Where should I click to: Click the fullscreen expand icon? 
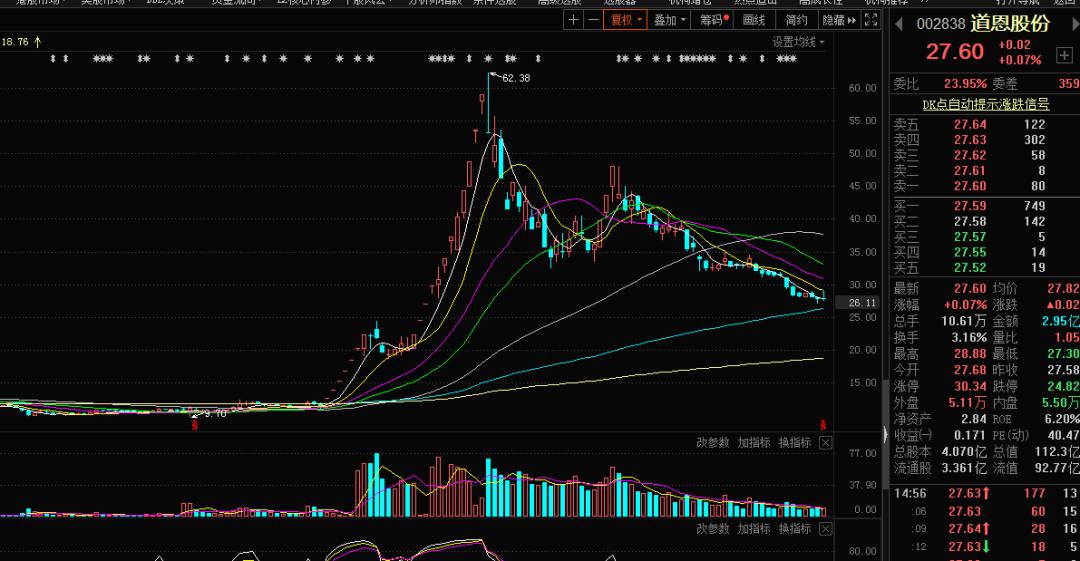click(871, 19)
